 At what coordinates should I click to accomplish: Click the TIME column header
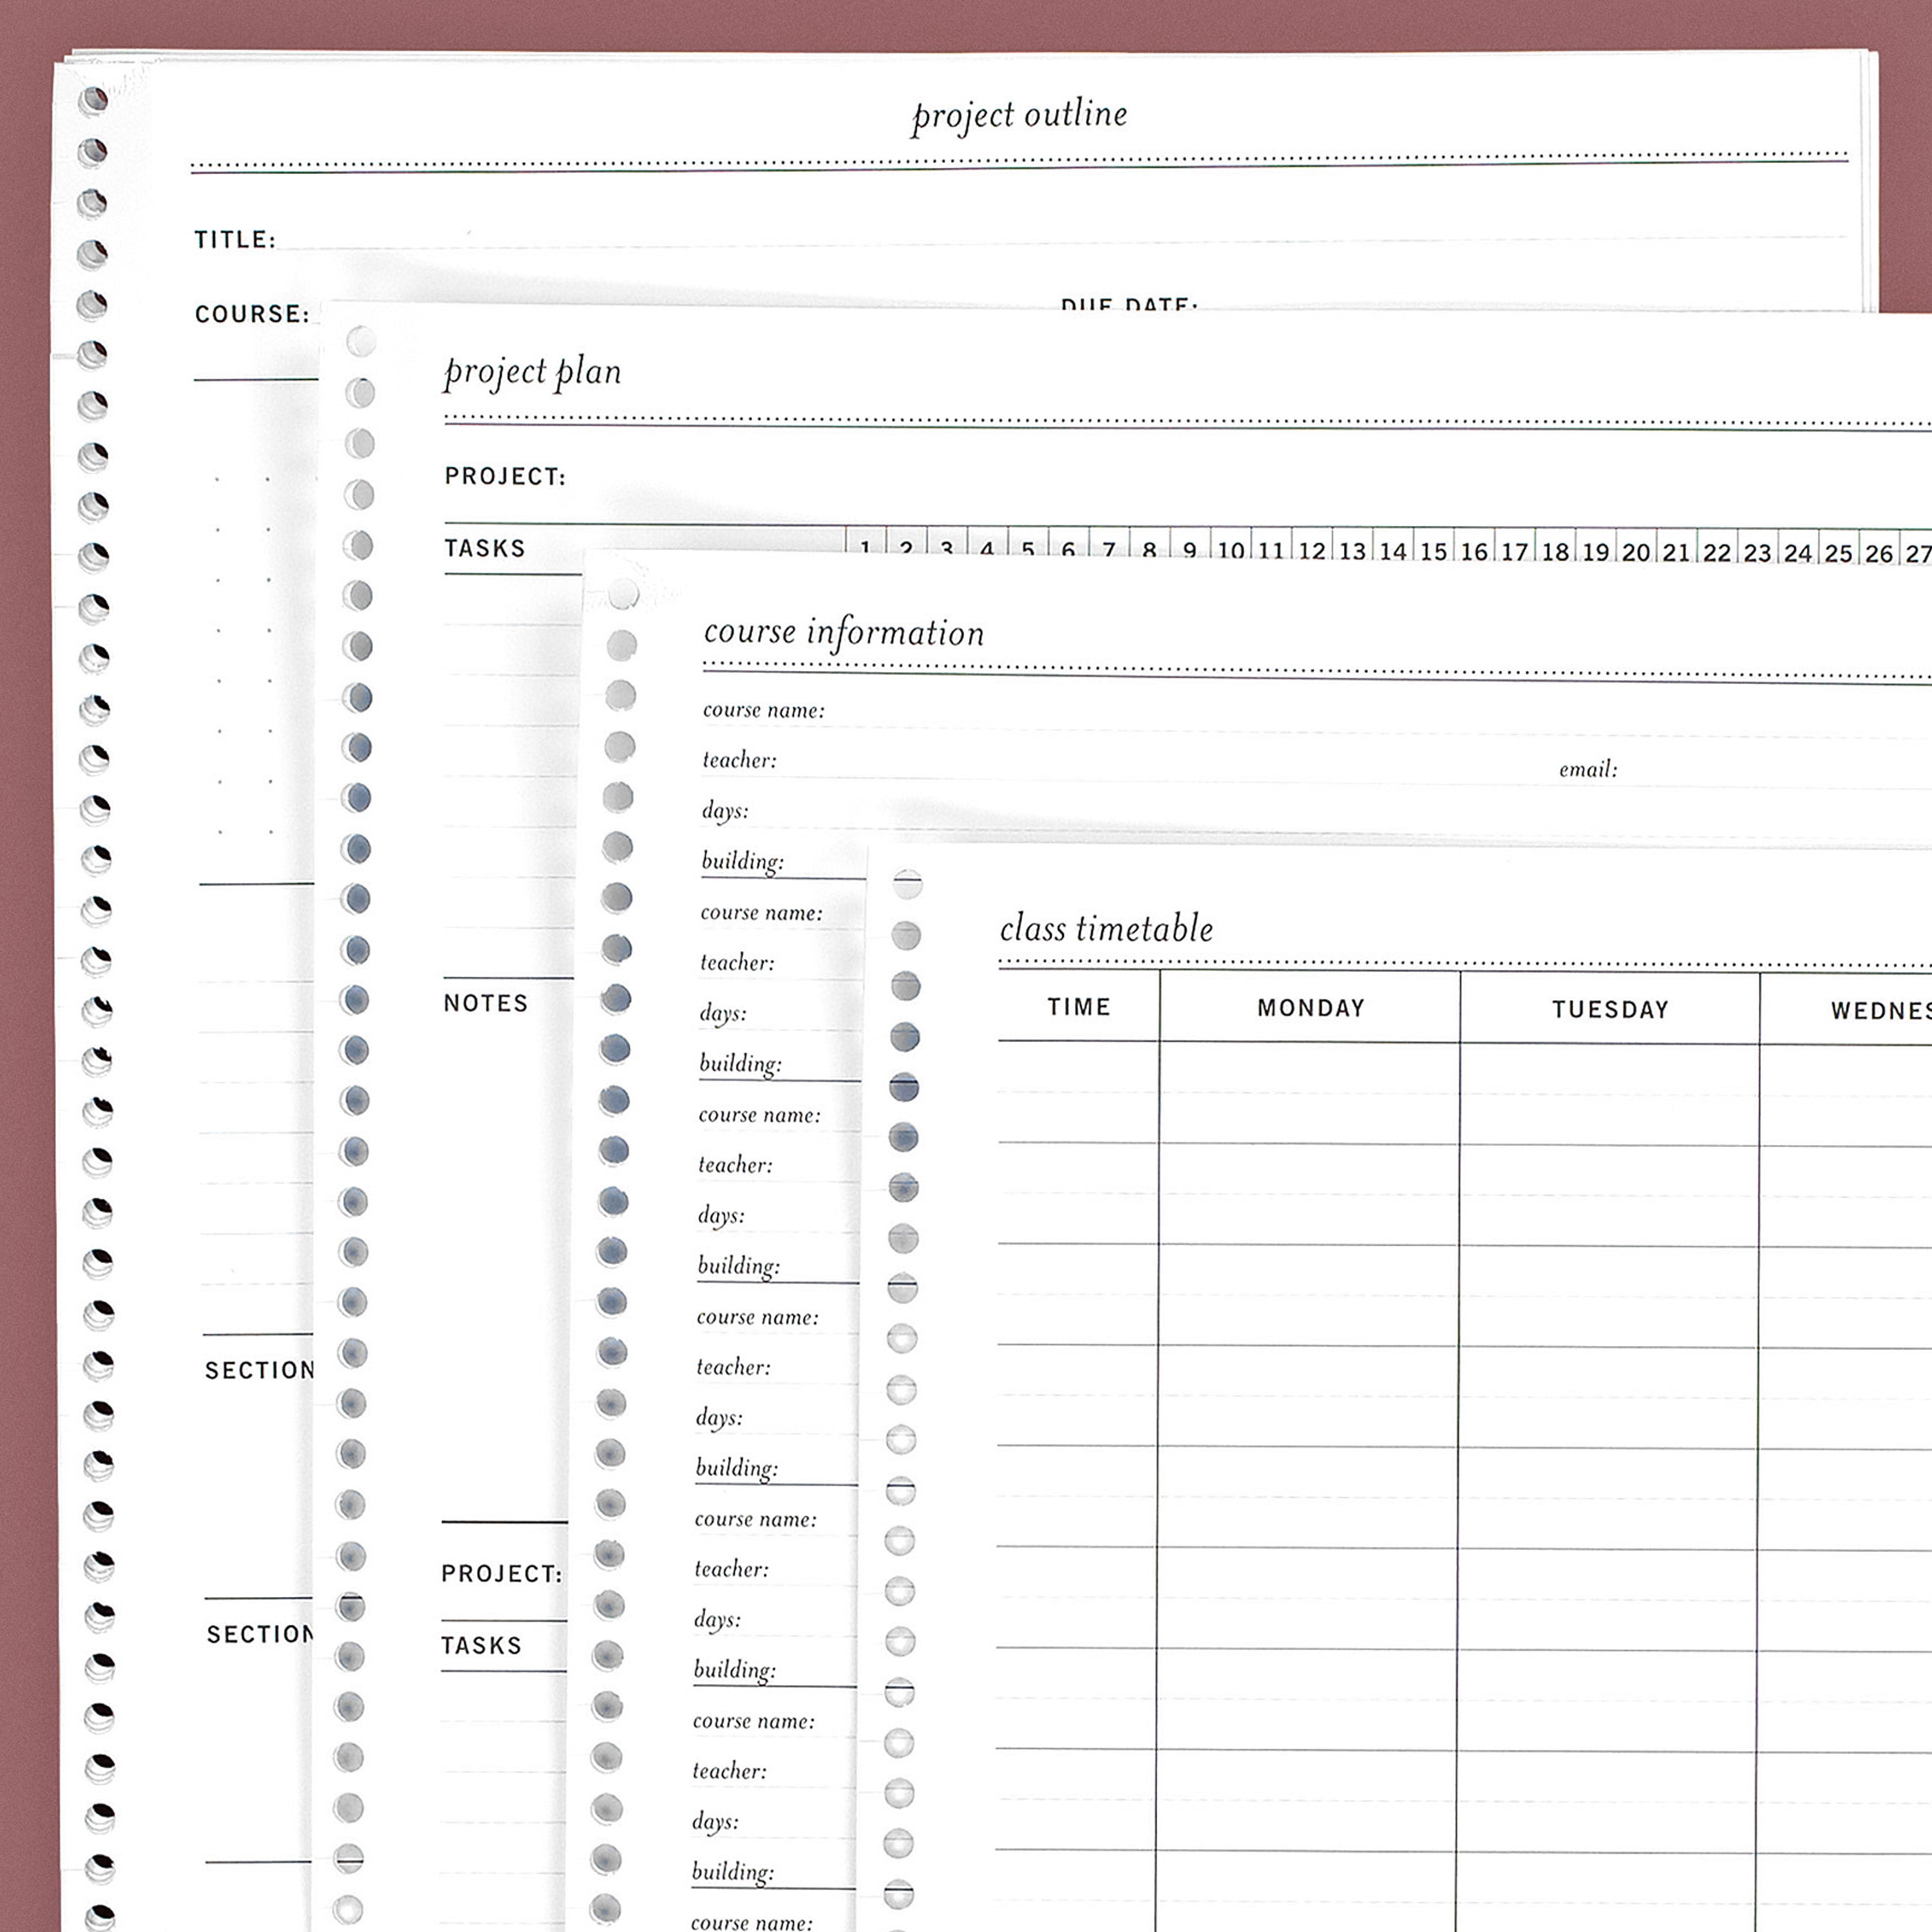[x=1079, y=1007]
